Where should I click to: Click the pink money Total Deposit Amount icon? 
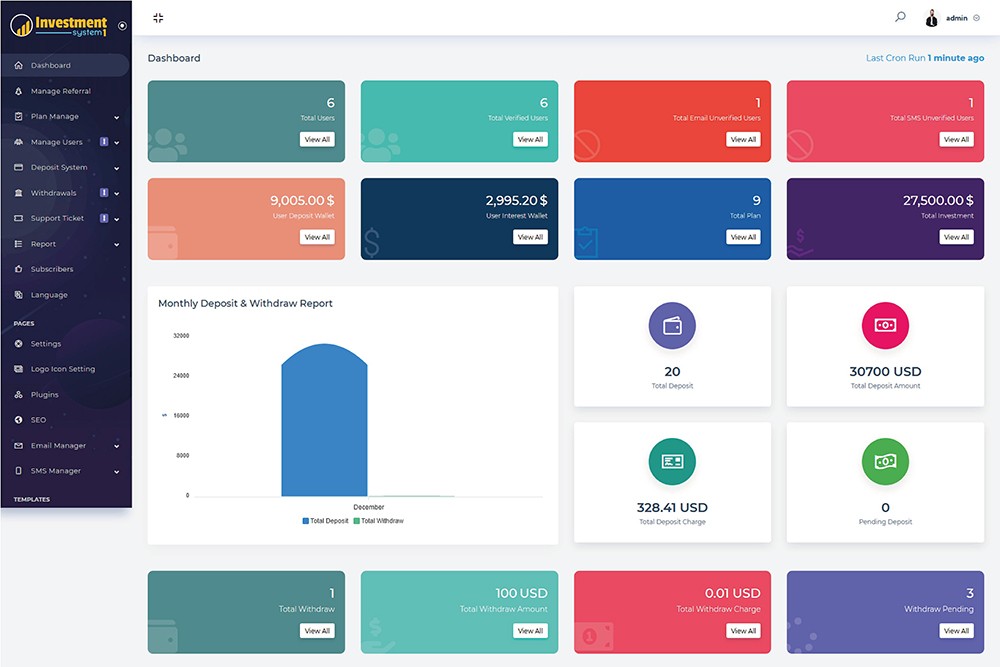click(885, 326)
